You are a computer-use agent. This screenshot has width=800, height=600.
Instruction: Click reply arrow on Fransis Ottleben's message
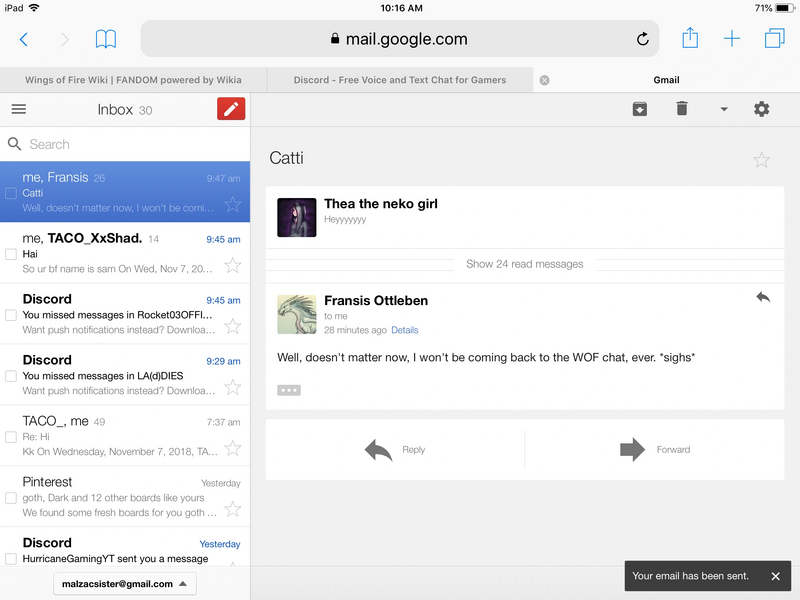pos(763,297)
